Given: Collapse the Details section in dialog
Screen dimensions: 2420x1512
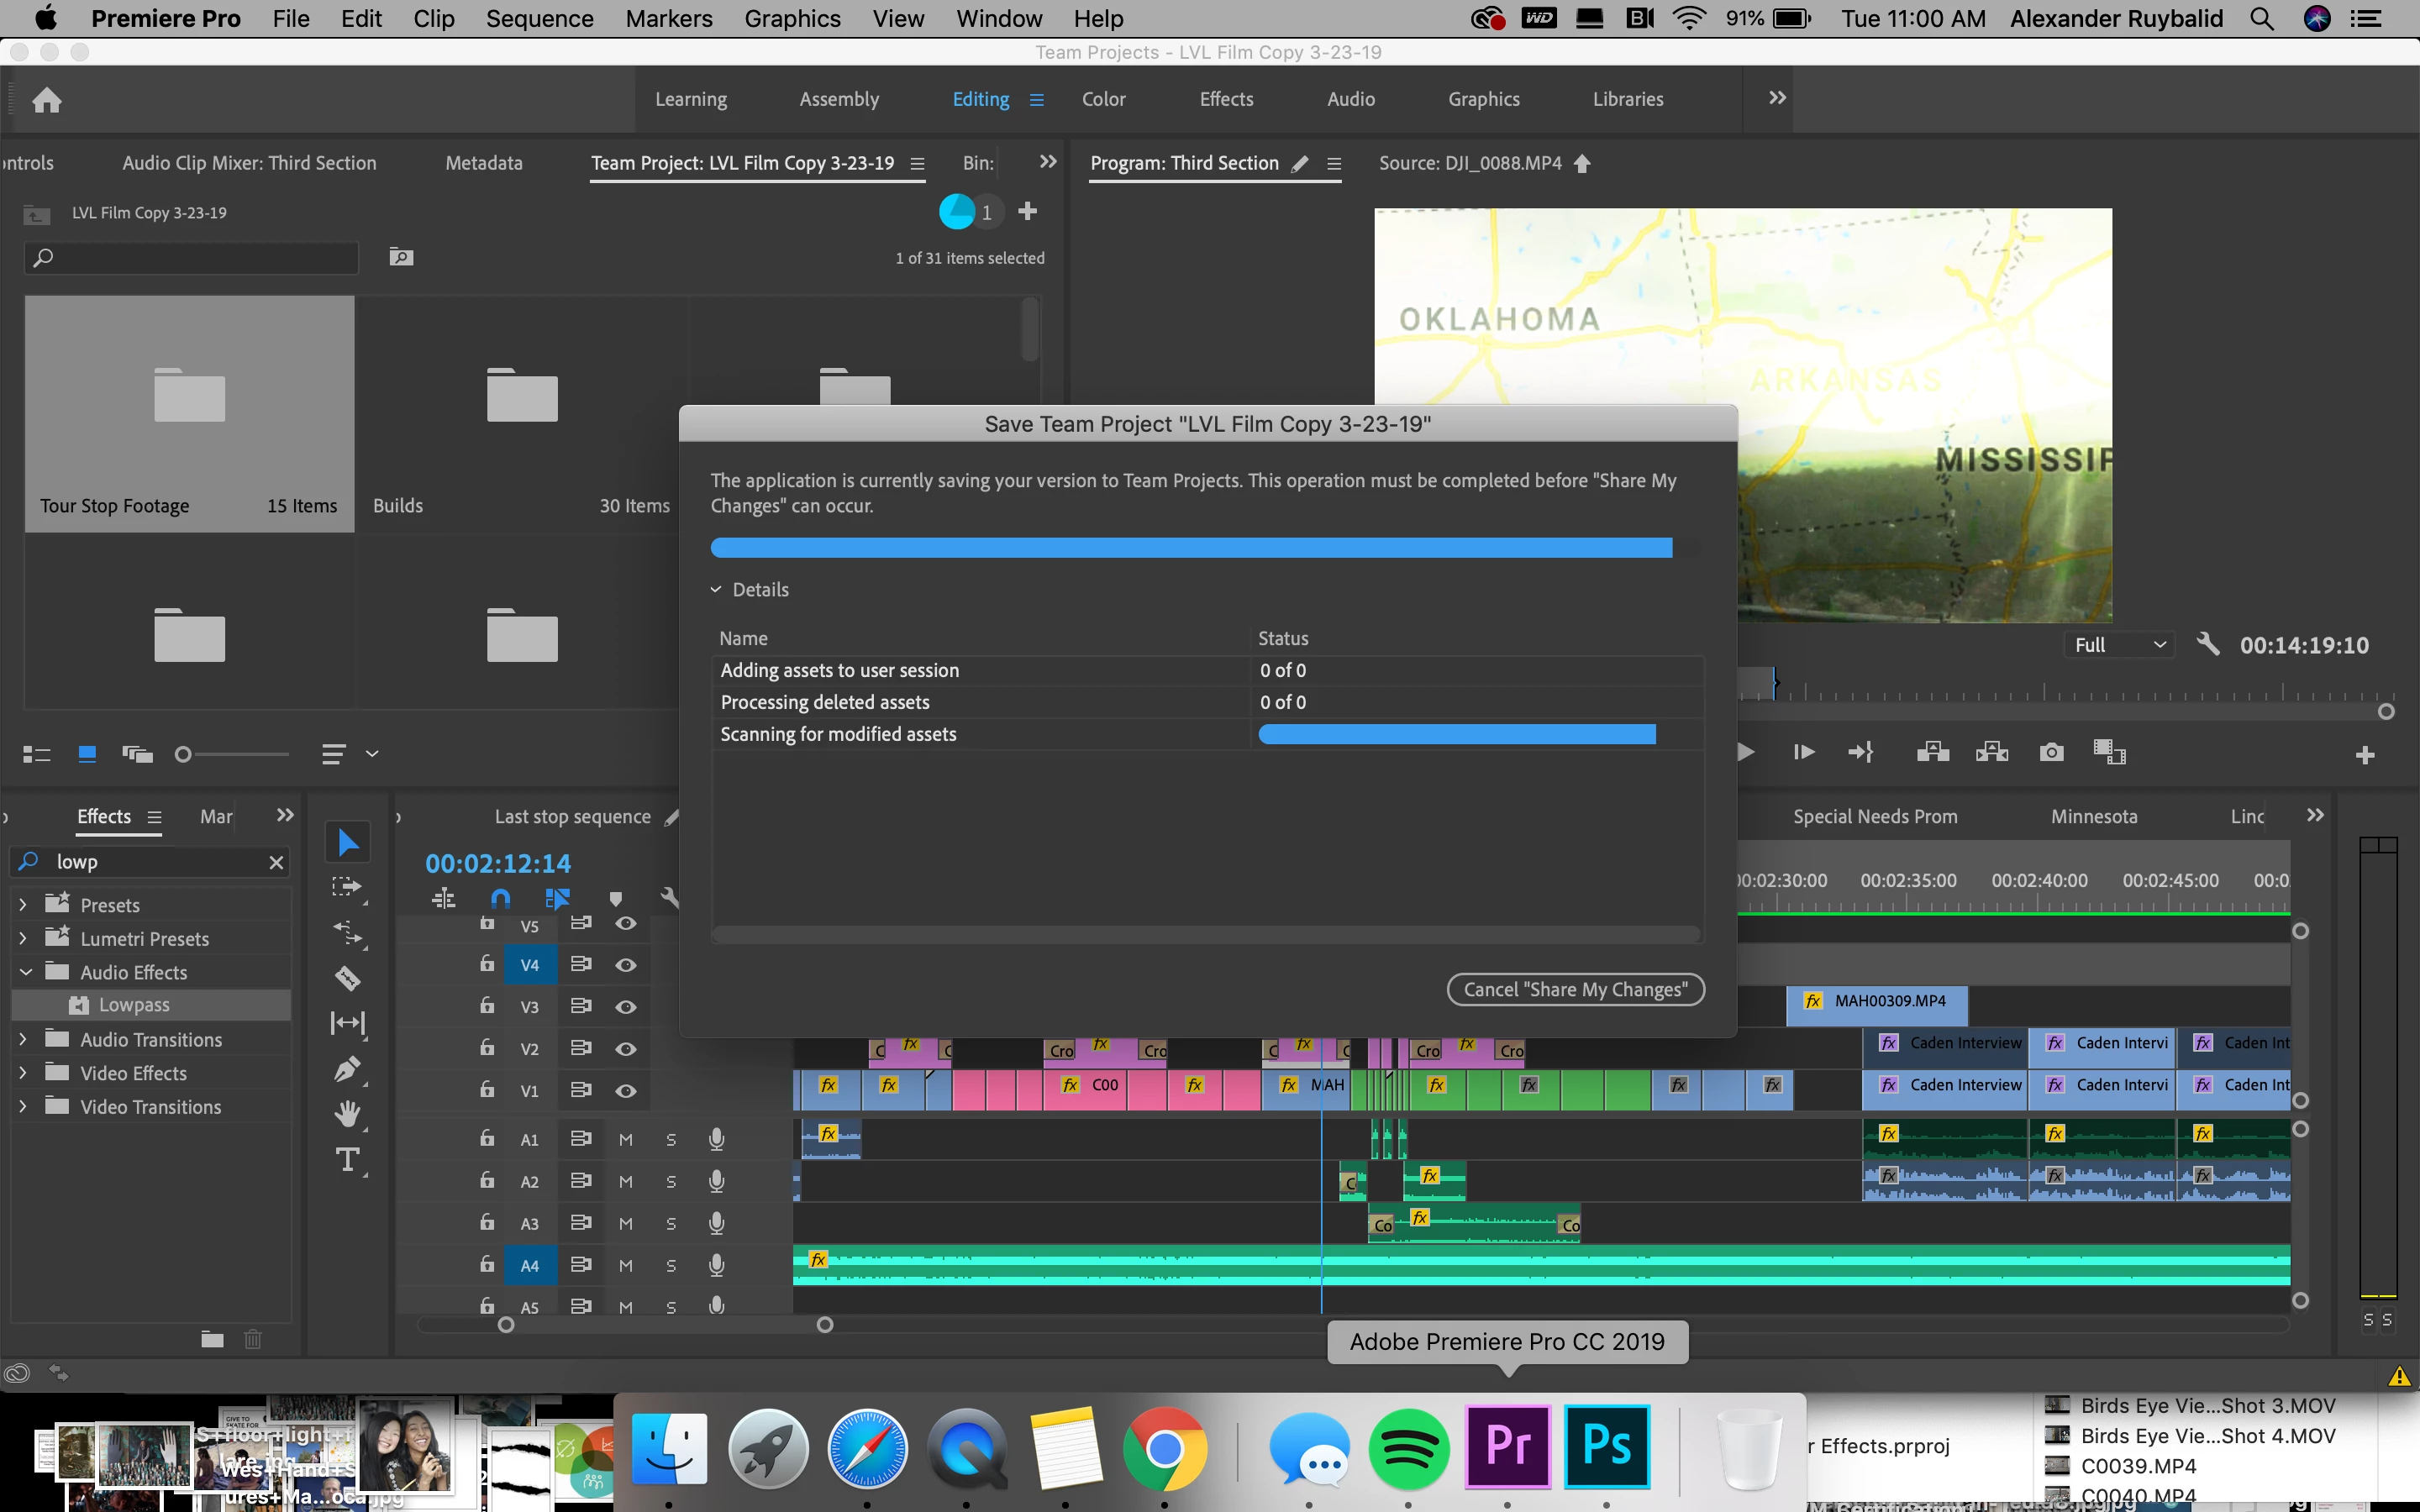Looking at the screenshot, I should click(716, 590).
